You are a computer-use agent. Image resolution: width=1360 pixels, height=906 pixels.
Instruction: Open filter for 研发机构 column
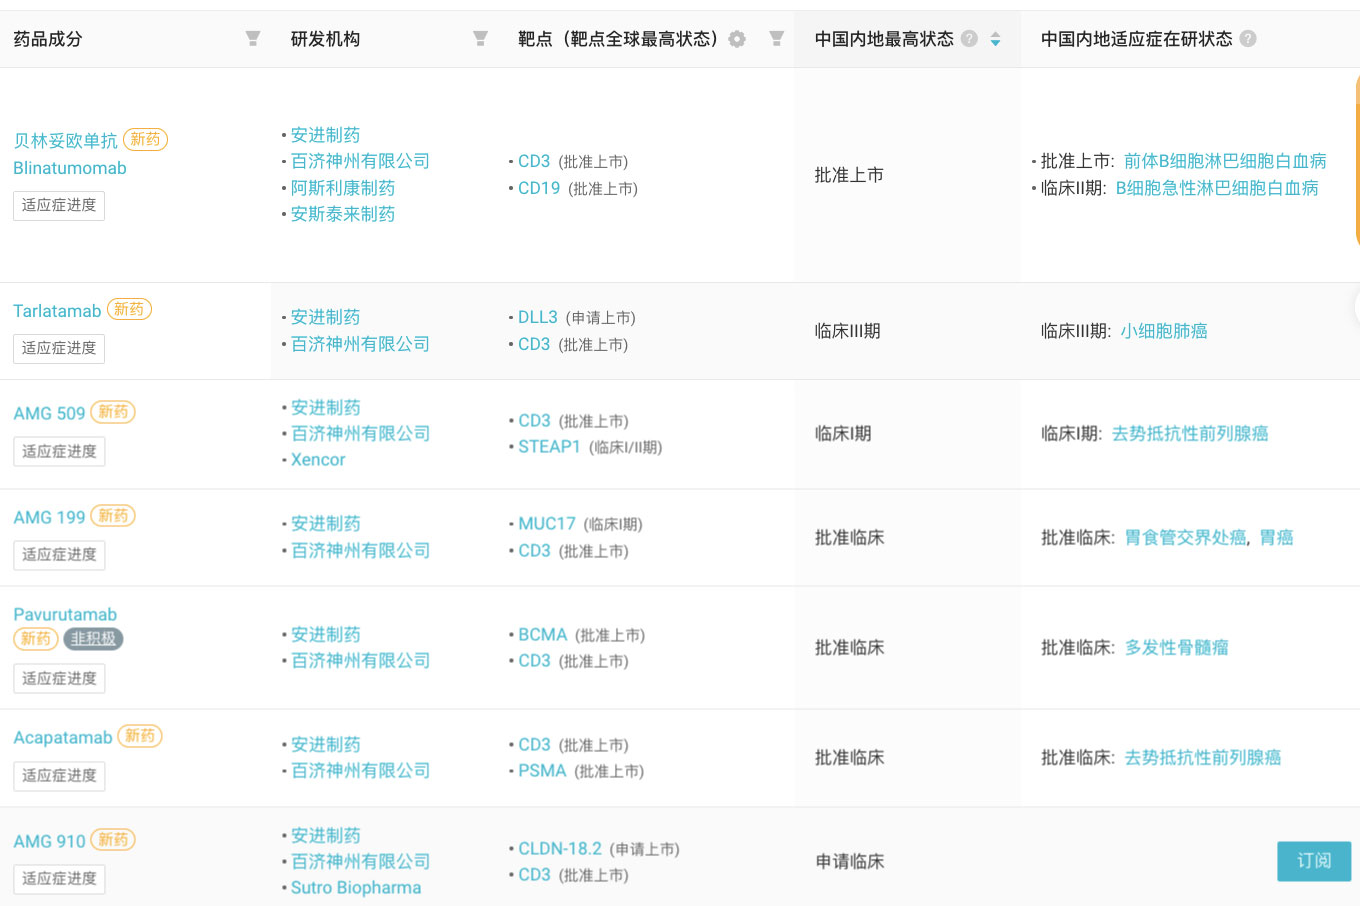tap(480, 39)
